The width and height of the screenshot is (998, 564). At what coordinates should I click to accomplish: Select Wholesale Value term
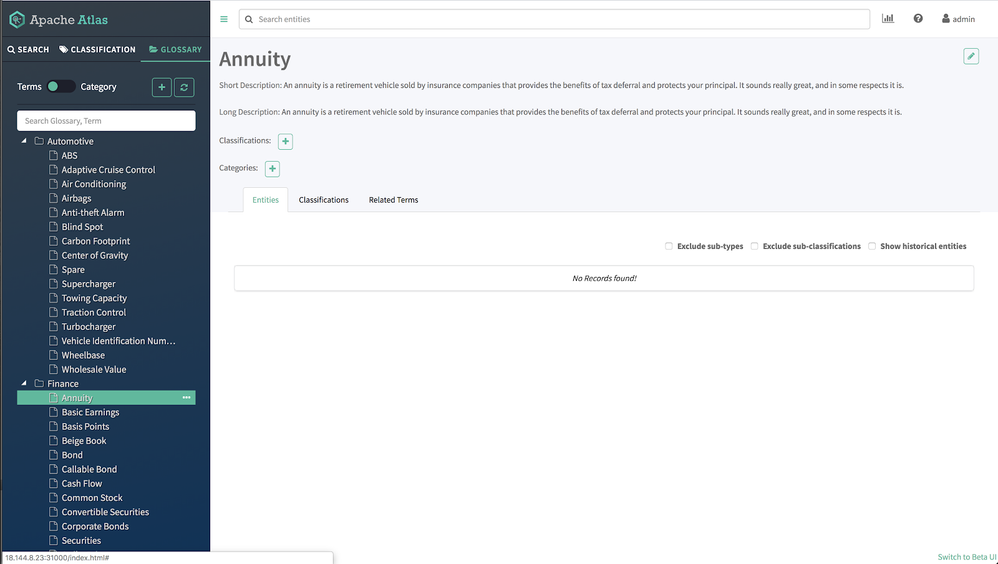click(94, 369)
